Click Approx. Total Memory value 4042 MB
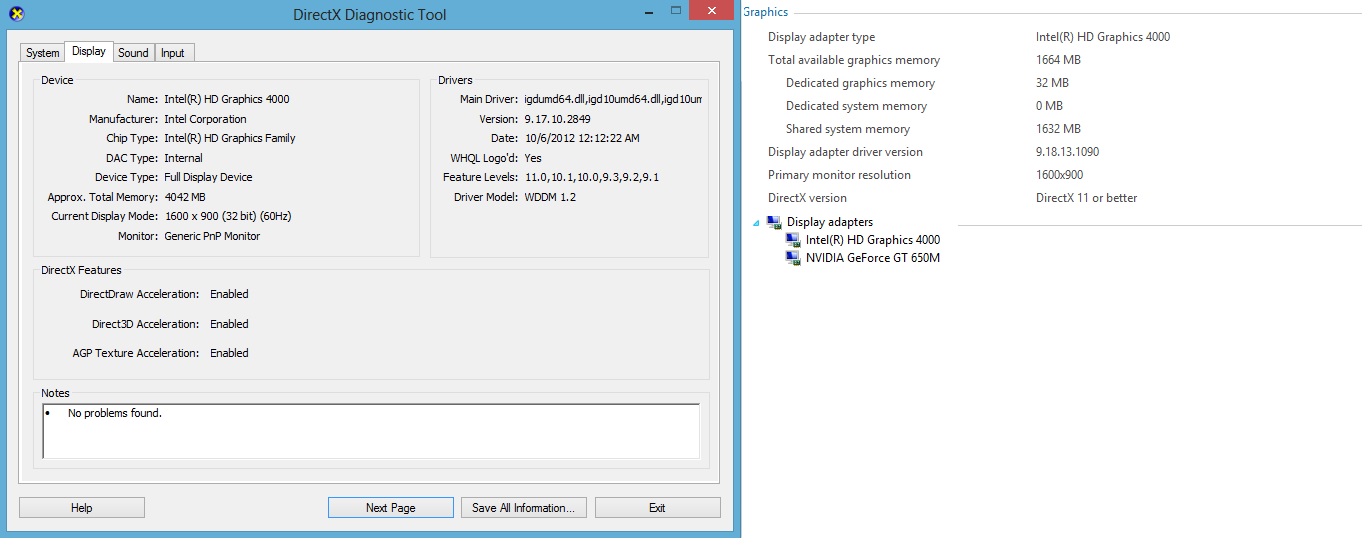1370x545 pixels. click(x=185, y=197)
